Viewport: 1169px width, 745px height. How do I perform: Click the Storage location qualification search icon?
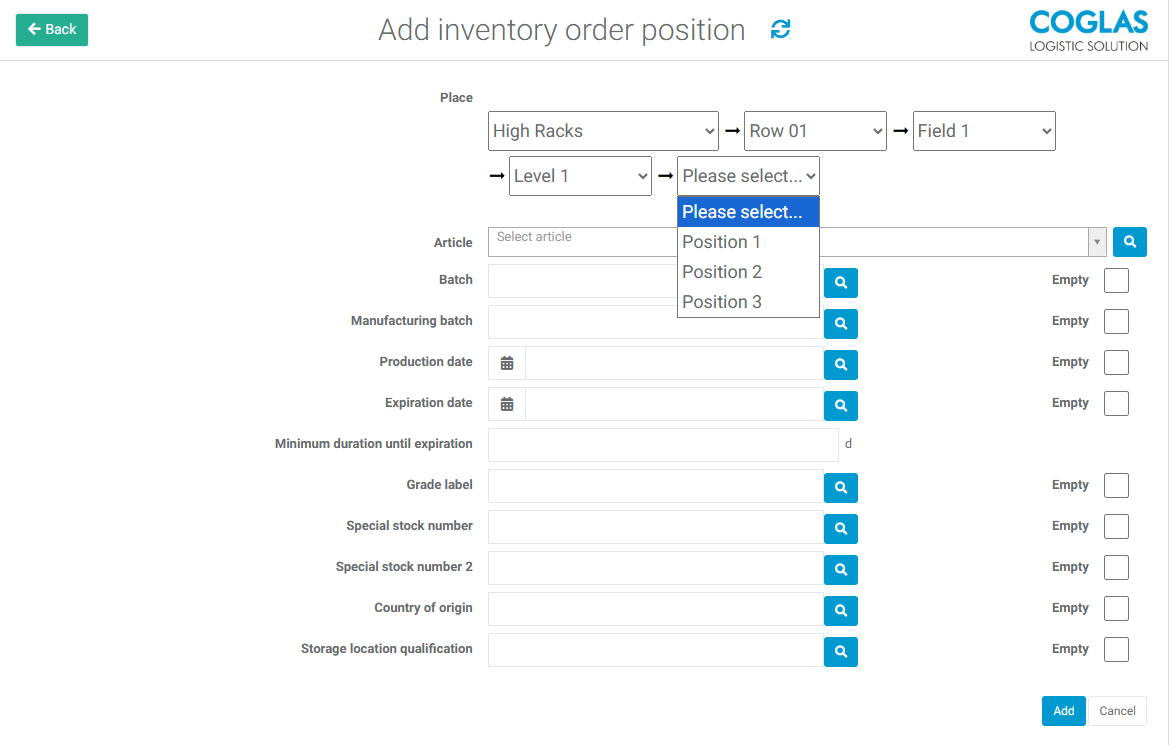click(841, 652)
